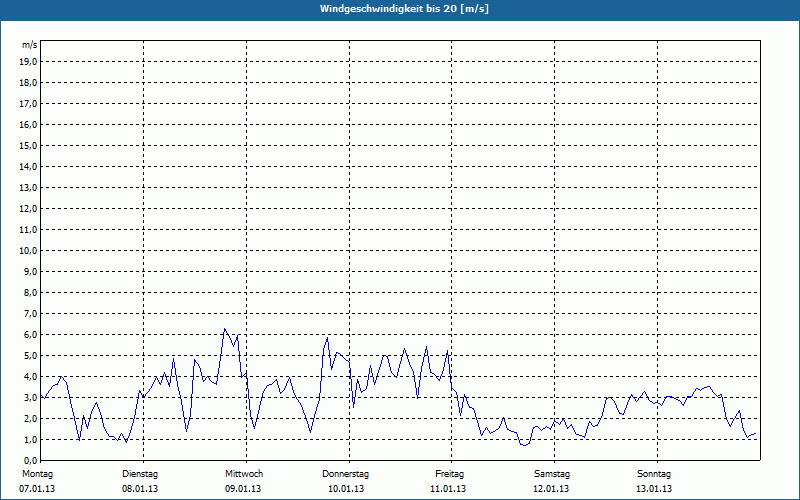The image size is (800, 500).
Task: Click the 18,0 y-axis label
Action: tap(29, 83)
